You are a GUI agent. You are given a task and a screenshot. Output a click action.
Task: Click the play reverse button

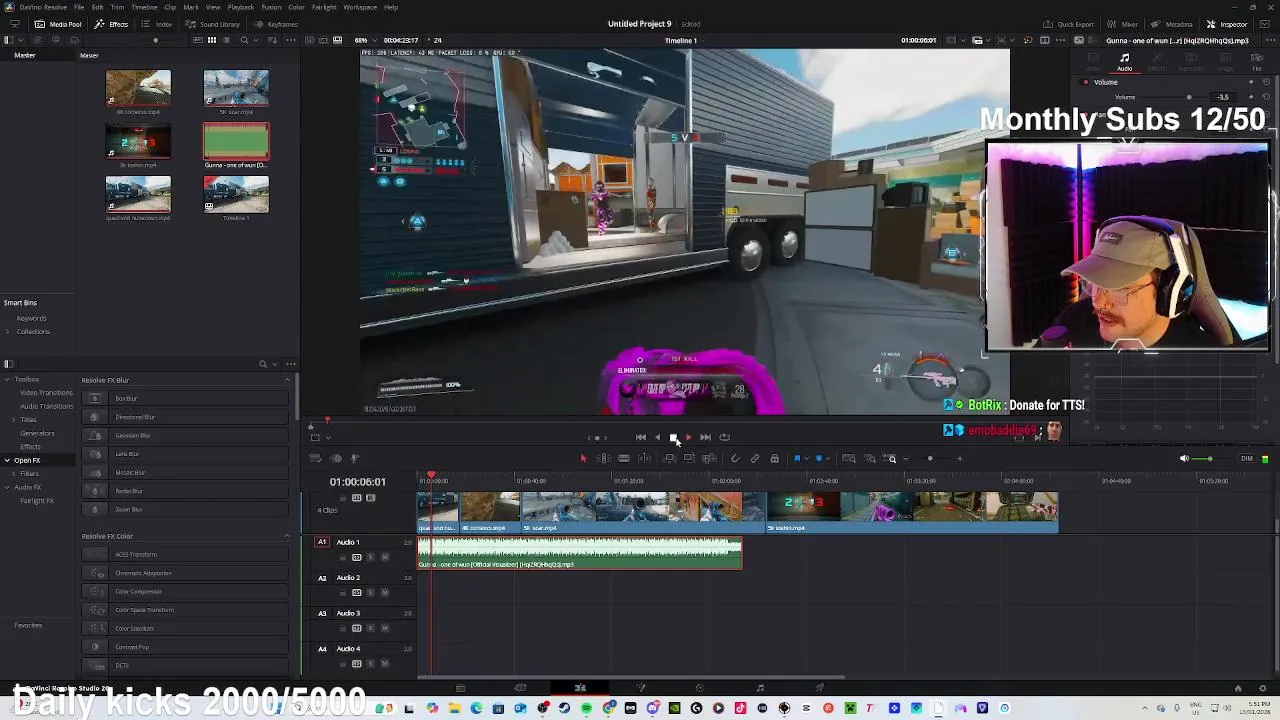point(657,437)
